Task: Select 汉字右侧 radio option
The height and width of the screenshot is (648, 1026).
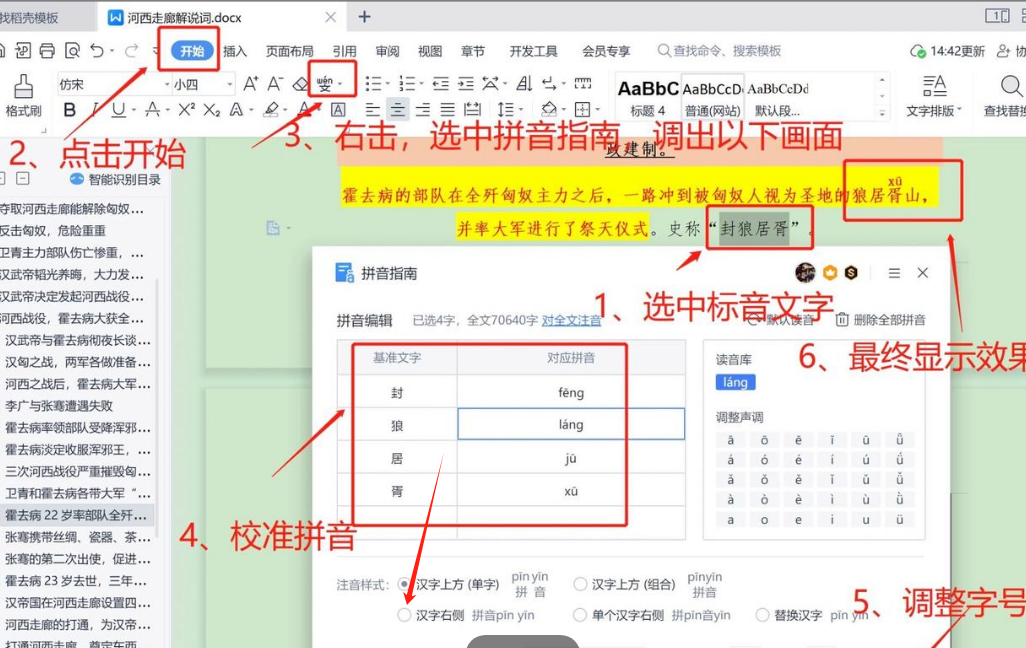Action: coord(404,615)
